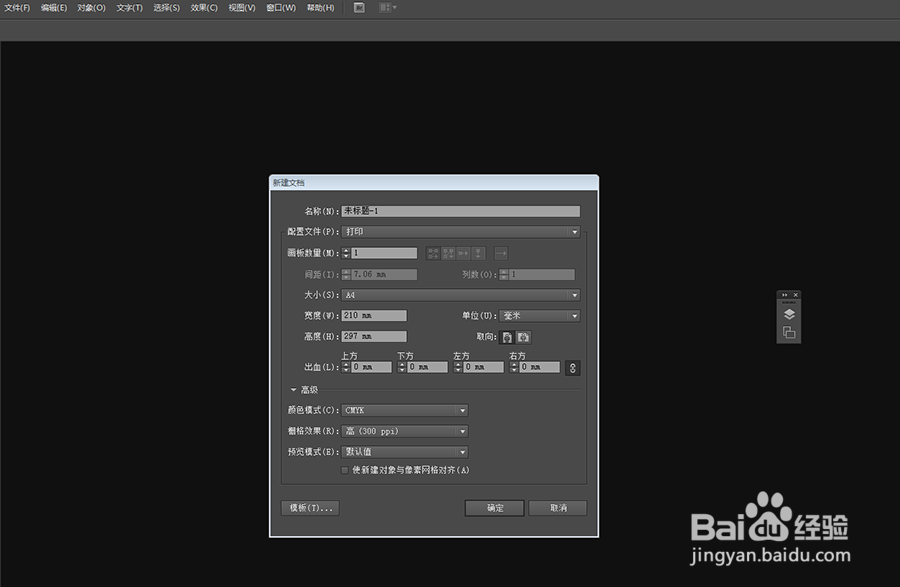Toggle the bleed values link chain
Viewport: 900px width, 587px height.
572,367
